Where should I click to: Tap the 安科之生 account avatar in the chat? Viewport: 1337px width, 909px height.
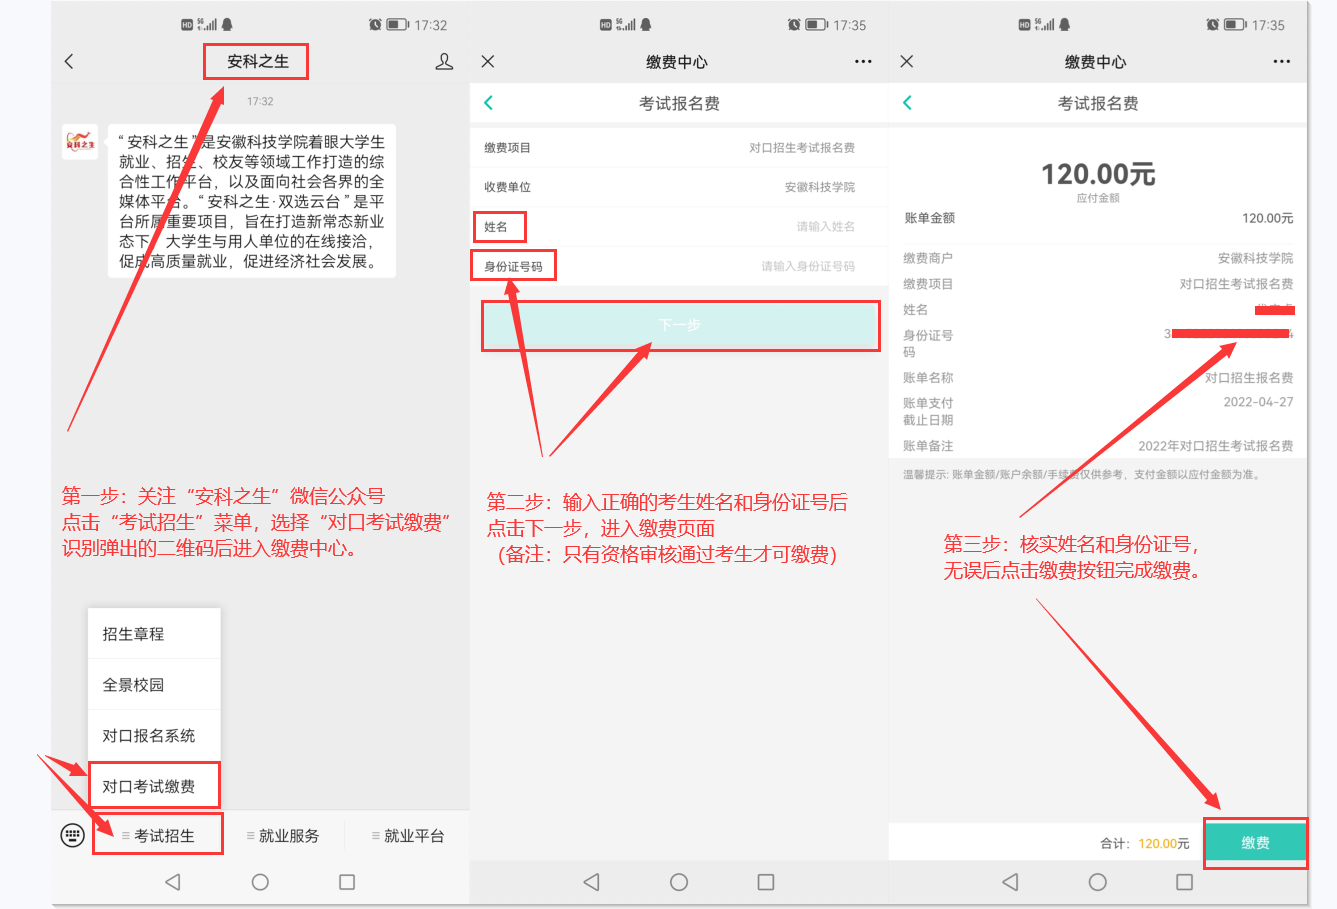(80, 143)
